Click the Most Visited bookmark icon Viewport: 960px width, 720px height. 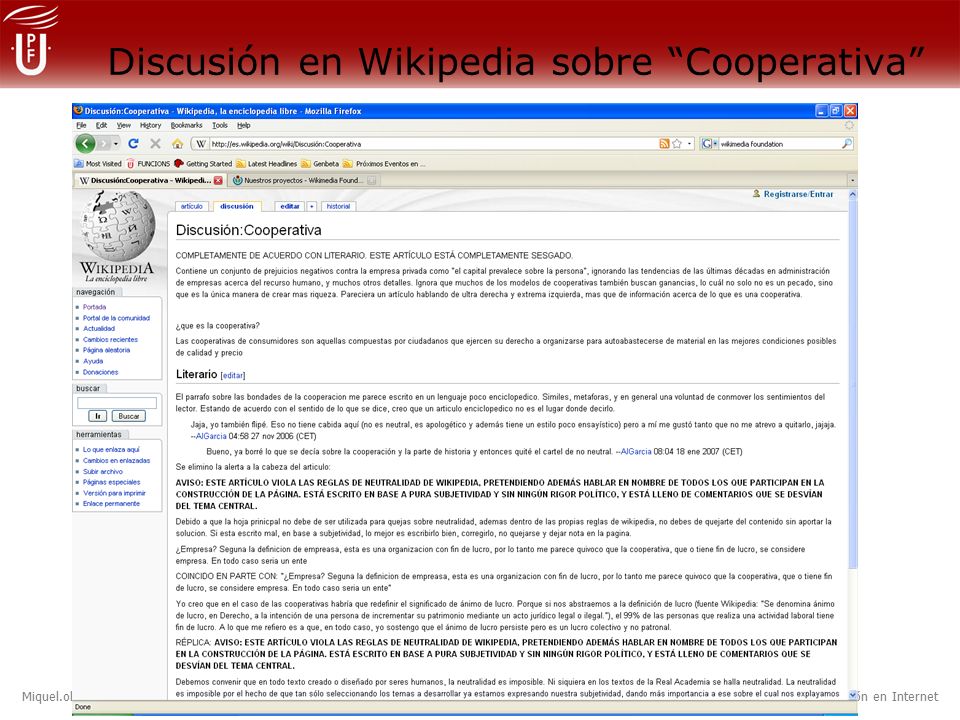79,163
